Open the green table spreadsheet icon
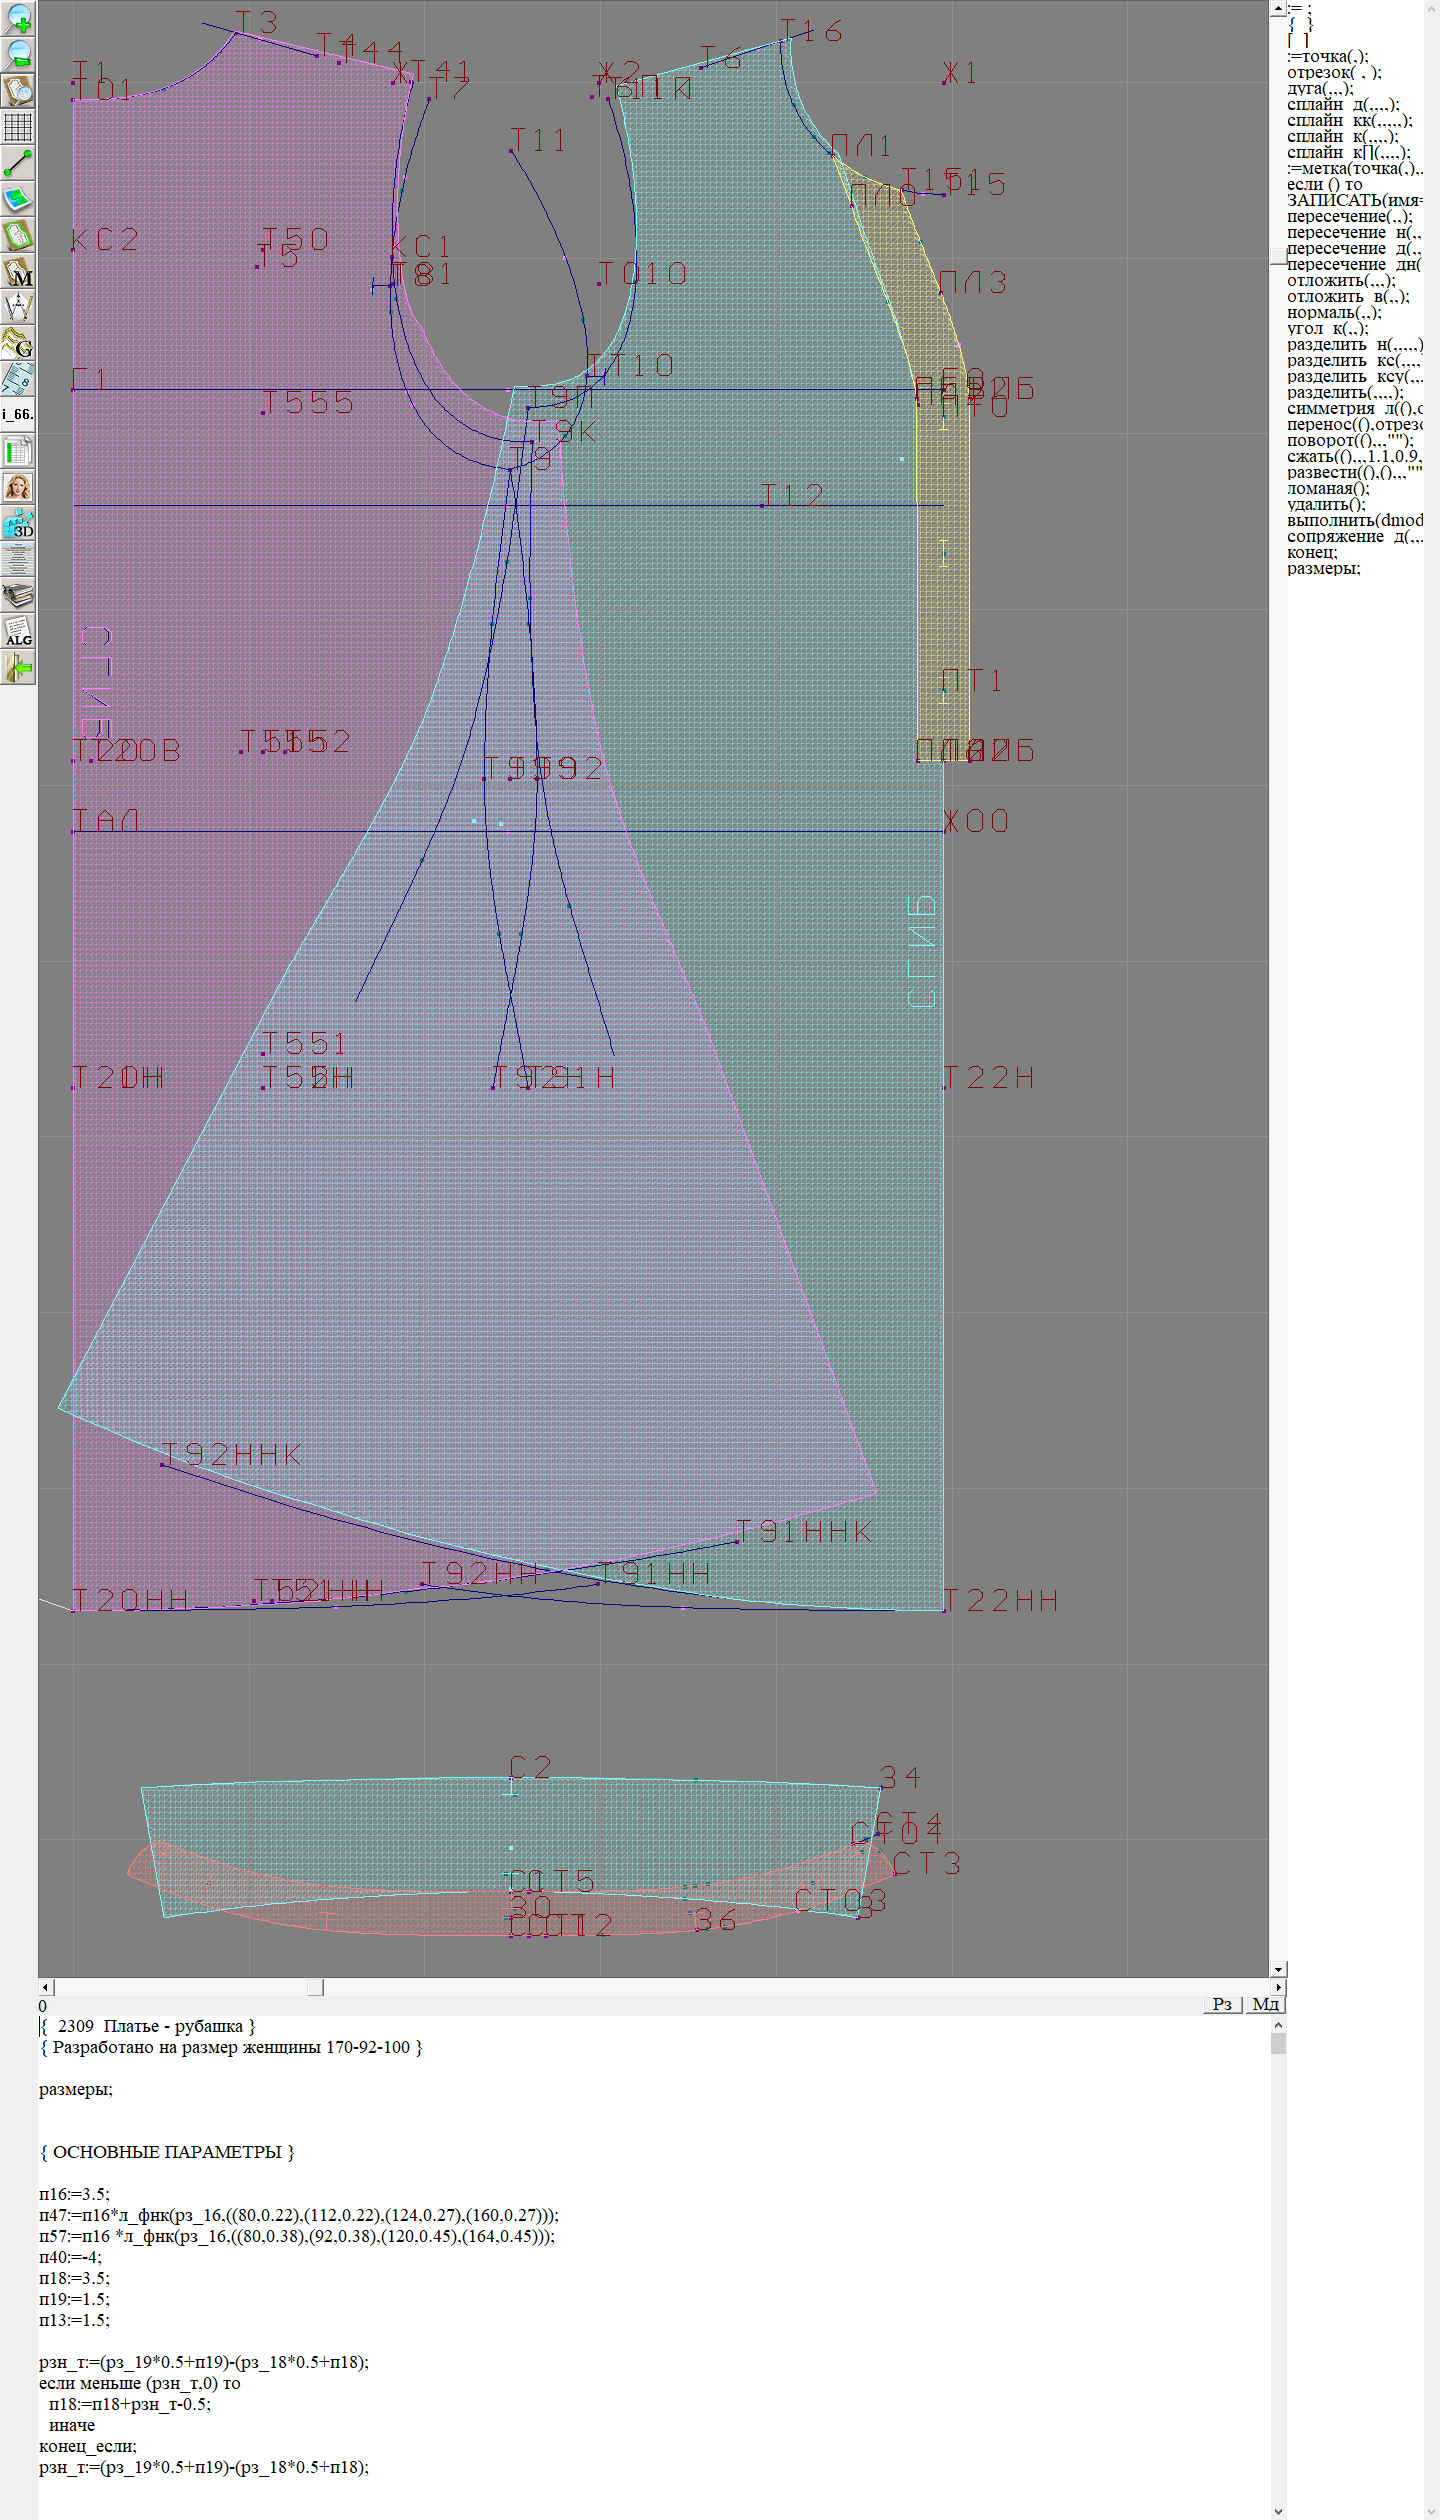Viewport: 1440px width, 2520px height. (18, 451)
